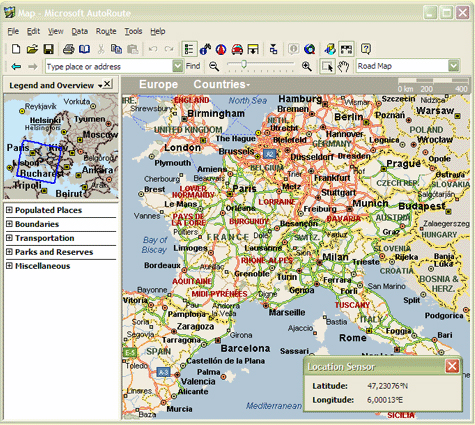Toggle the framed toolbar icon left of Help

(346, 49)
